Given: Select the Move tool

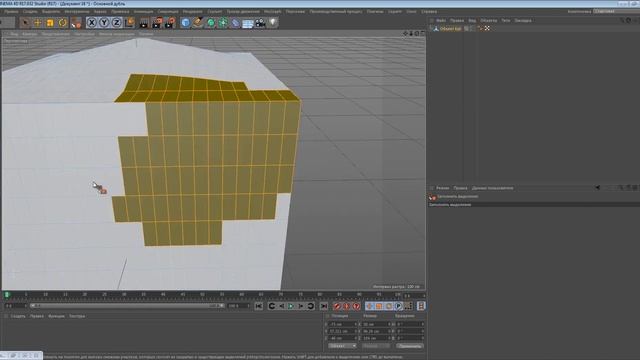Looking at the screenshot, I should coord(38,23).
